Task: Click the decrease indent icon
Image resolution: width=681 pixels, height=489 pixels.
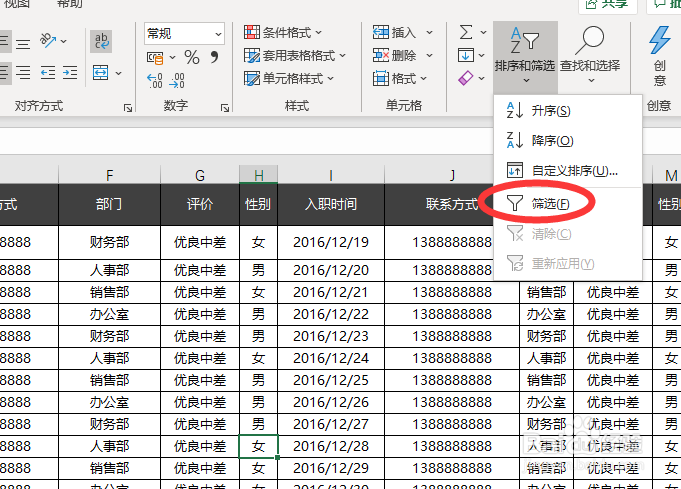Action: pyautogui.click(x=48, y=72)
